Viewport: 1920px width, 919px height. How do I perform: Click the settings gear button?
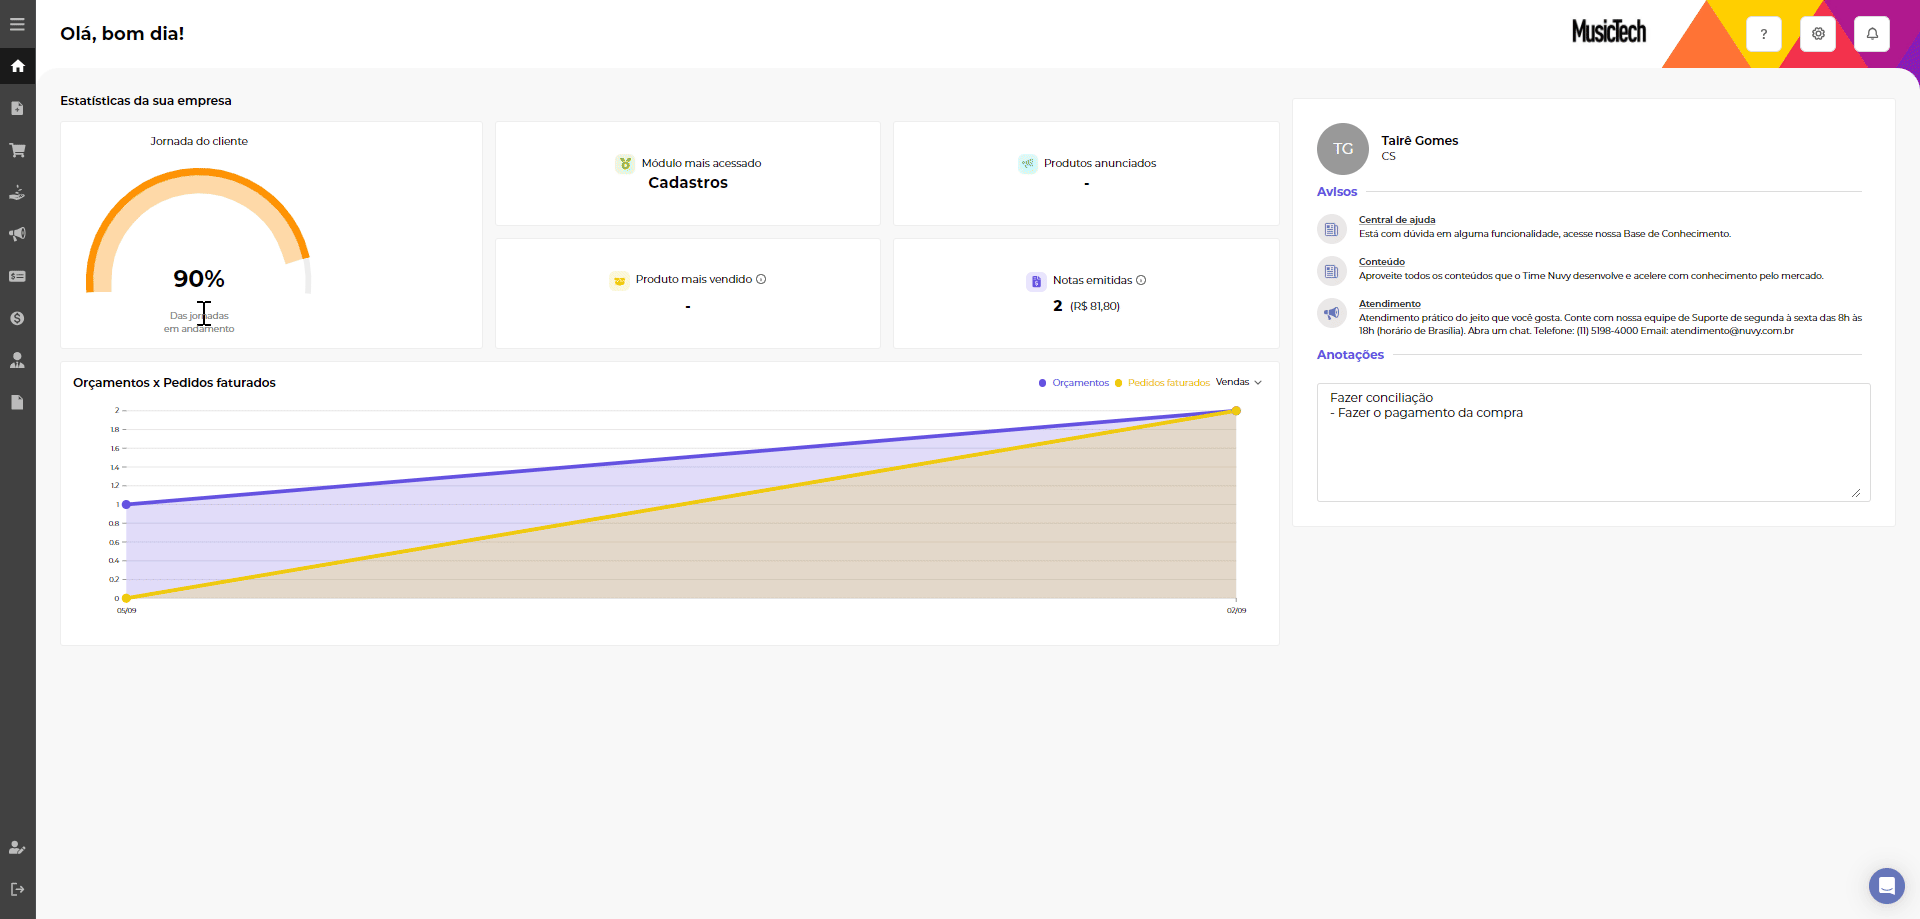(x=1817, y=34)
